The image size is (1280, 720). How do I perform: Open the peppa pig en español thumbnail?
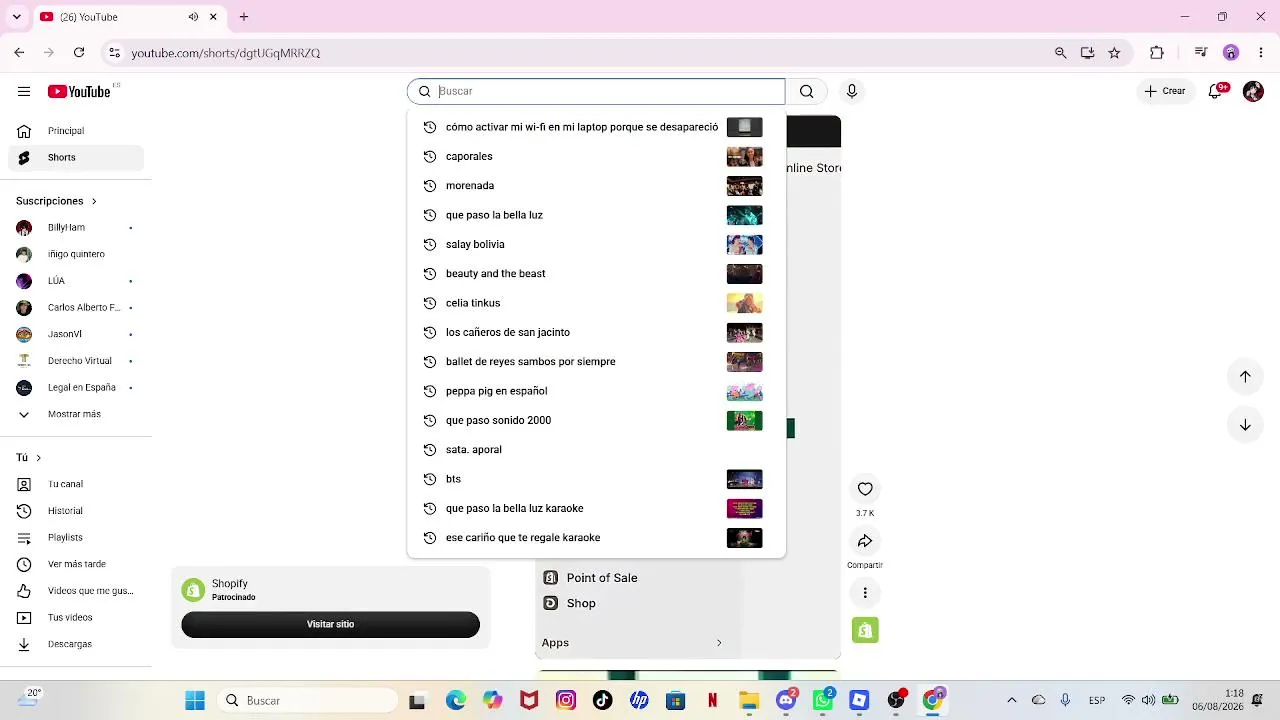pyautogui.click(x=744, y=391)
